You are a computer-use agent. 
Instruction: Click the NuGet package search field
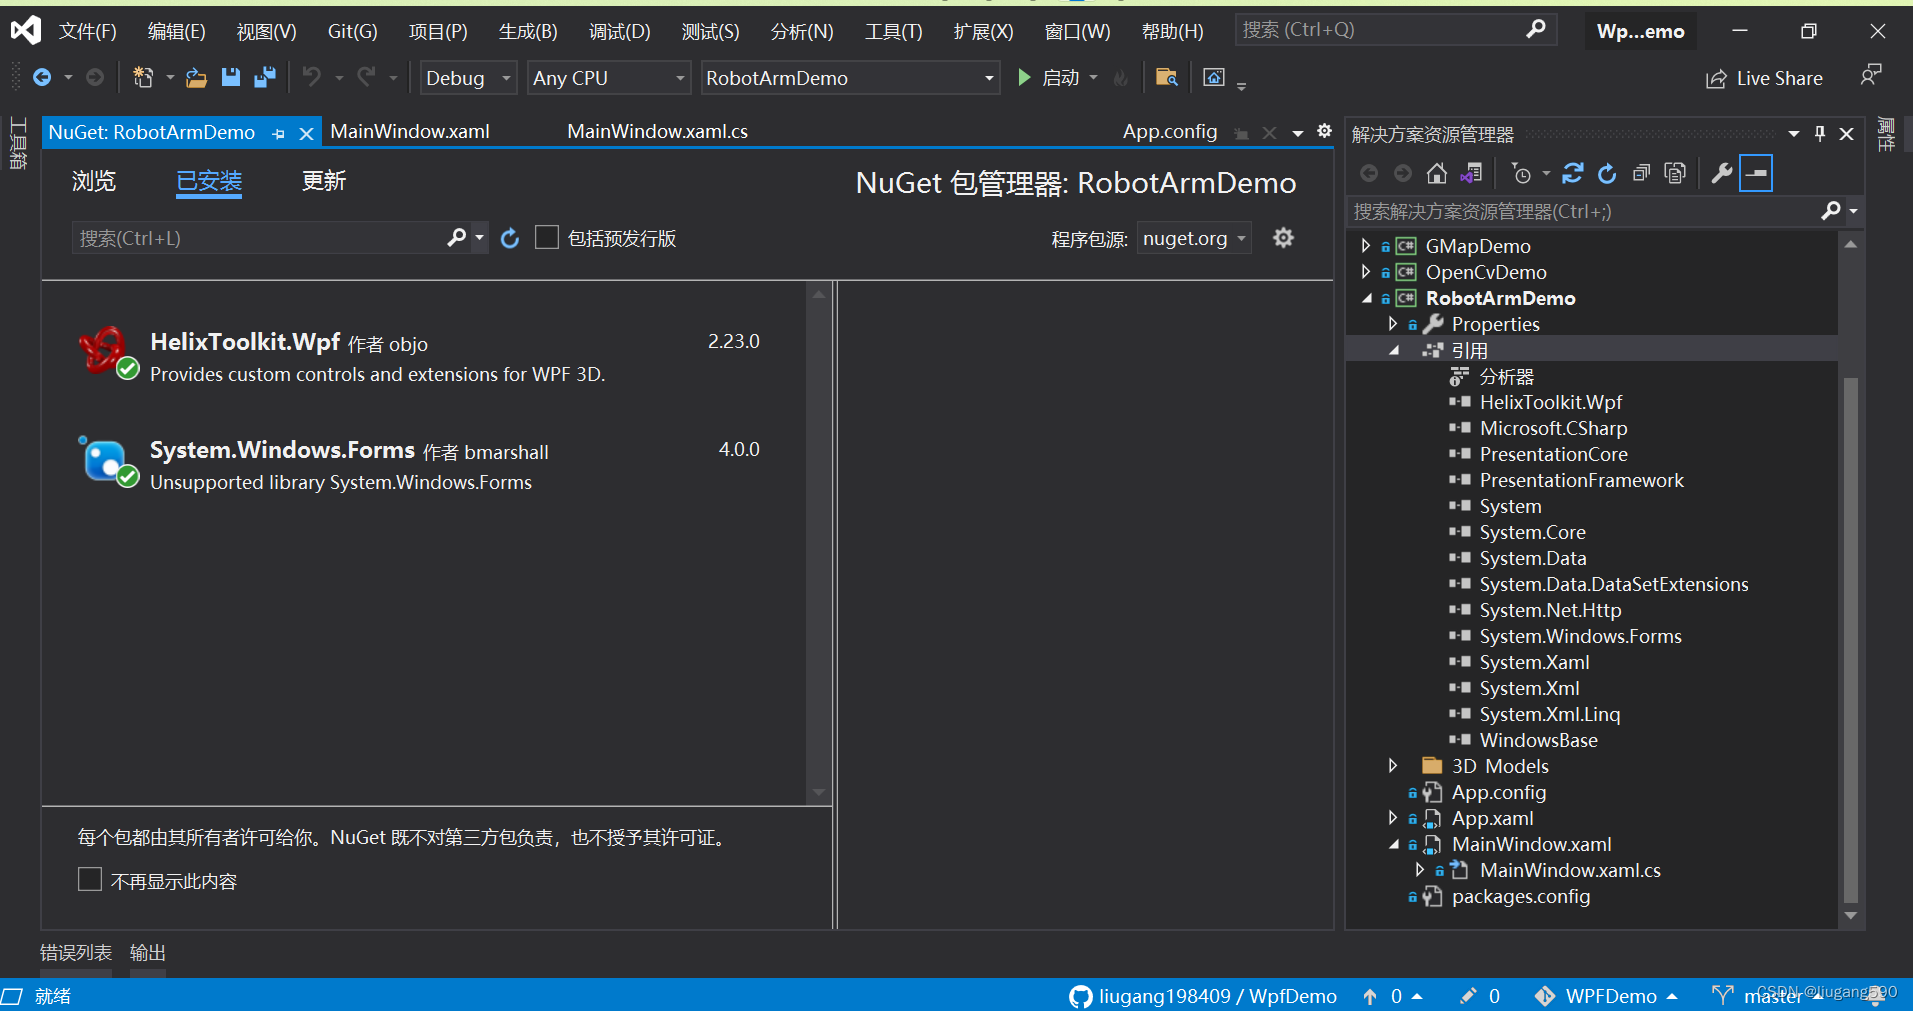coord(258,238)
